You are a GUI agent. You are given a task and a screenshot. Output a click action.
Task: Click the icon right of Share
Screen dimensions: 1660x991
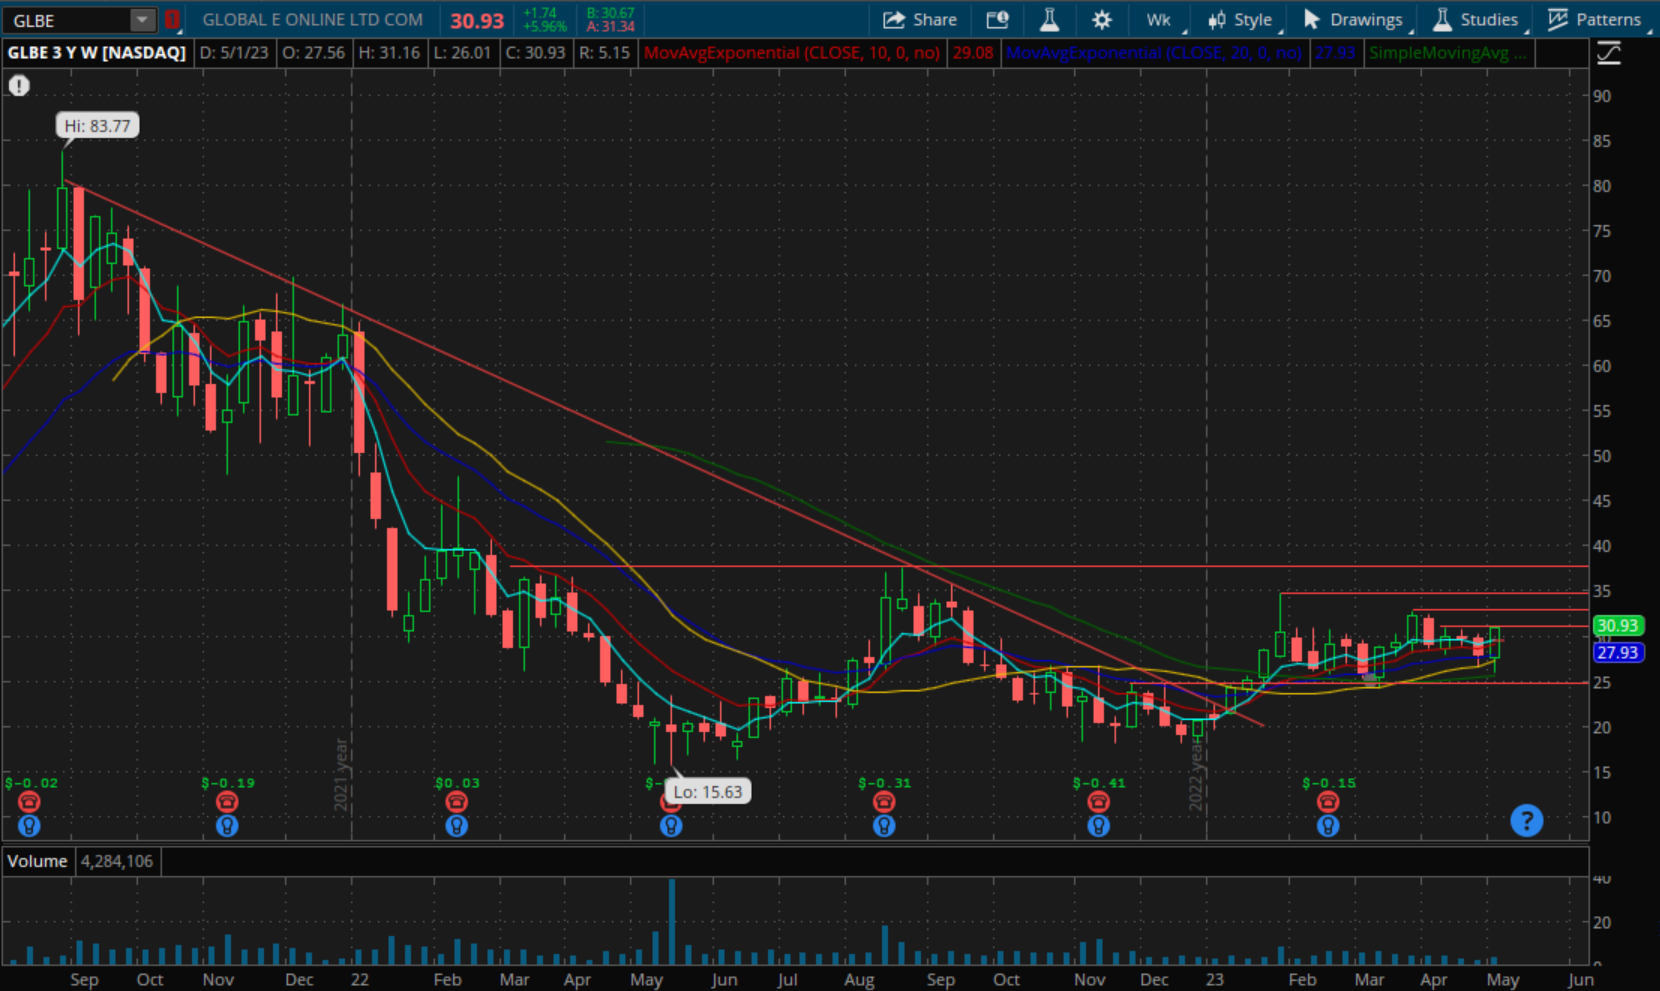point(998,19)
